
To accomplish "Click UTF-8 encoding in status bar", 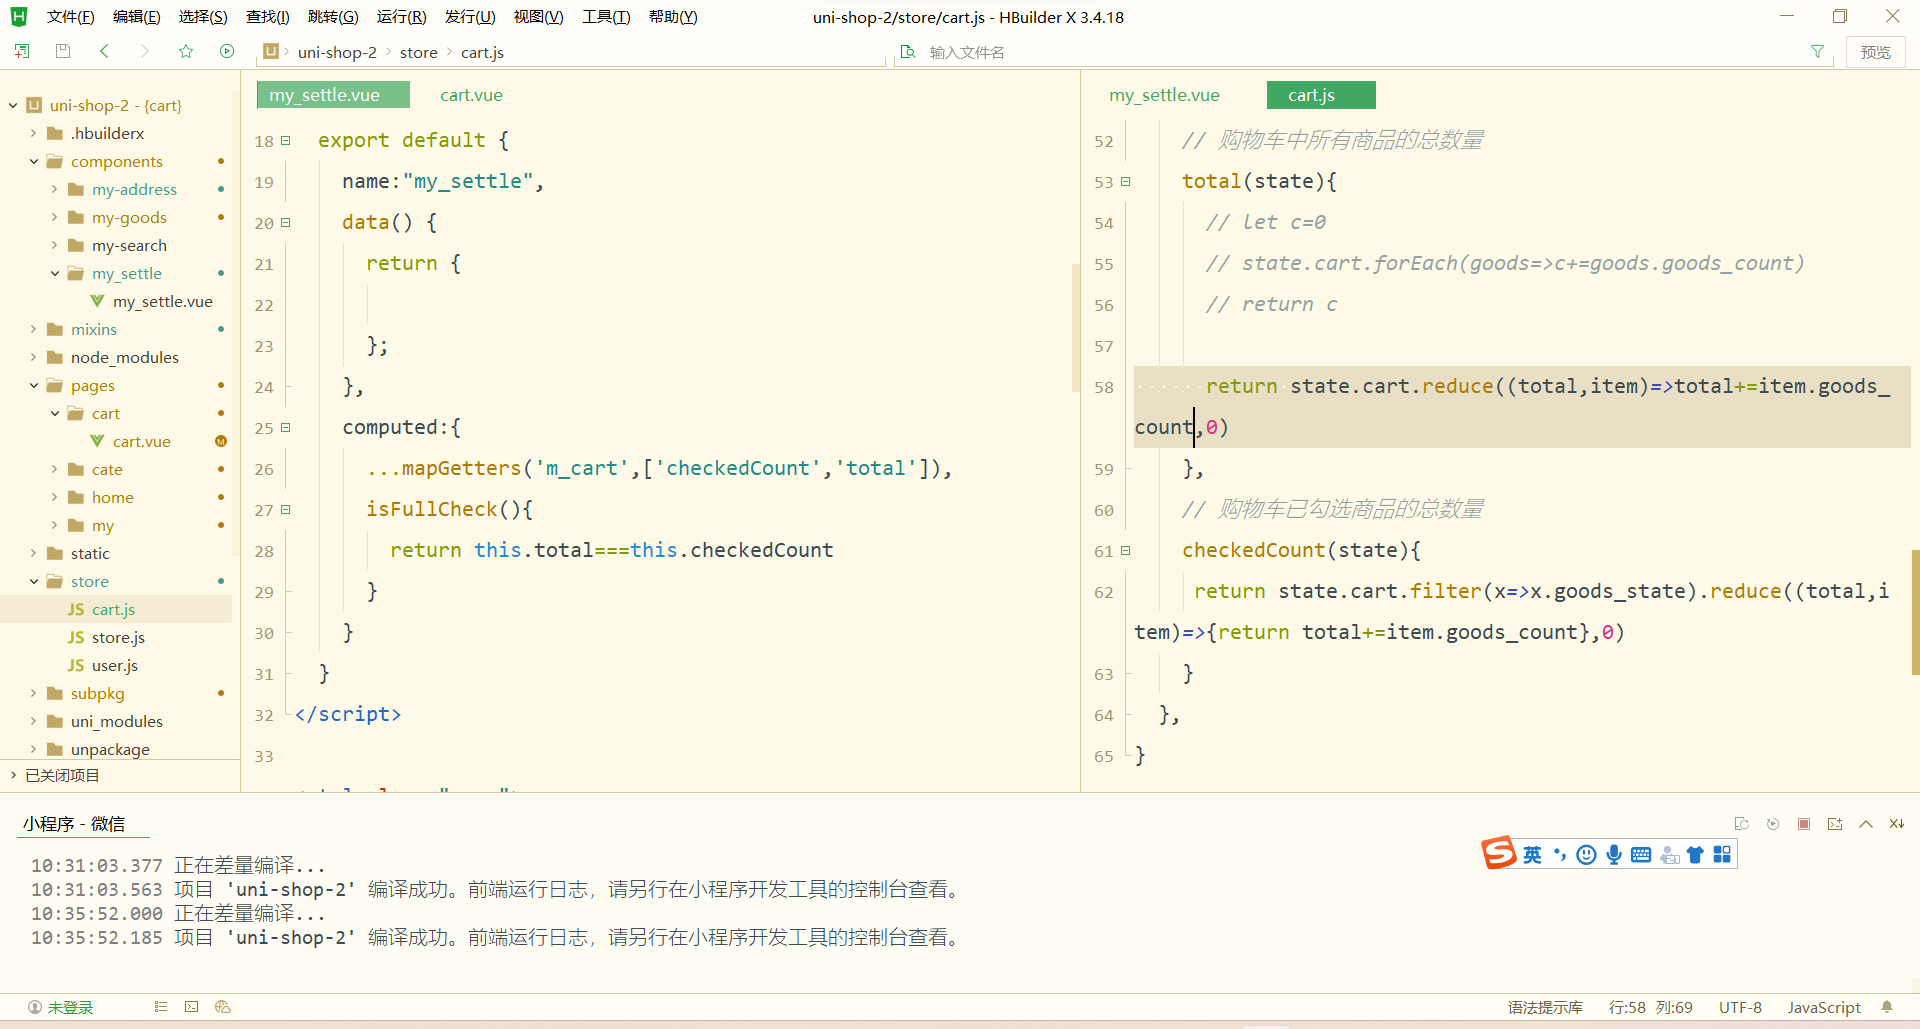I will 1740,1007.
